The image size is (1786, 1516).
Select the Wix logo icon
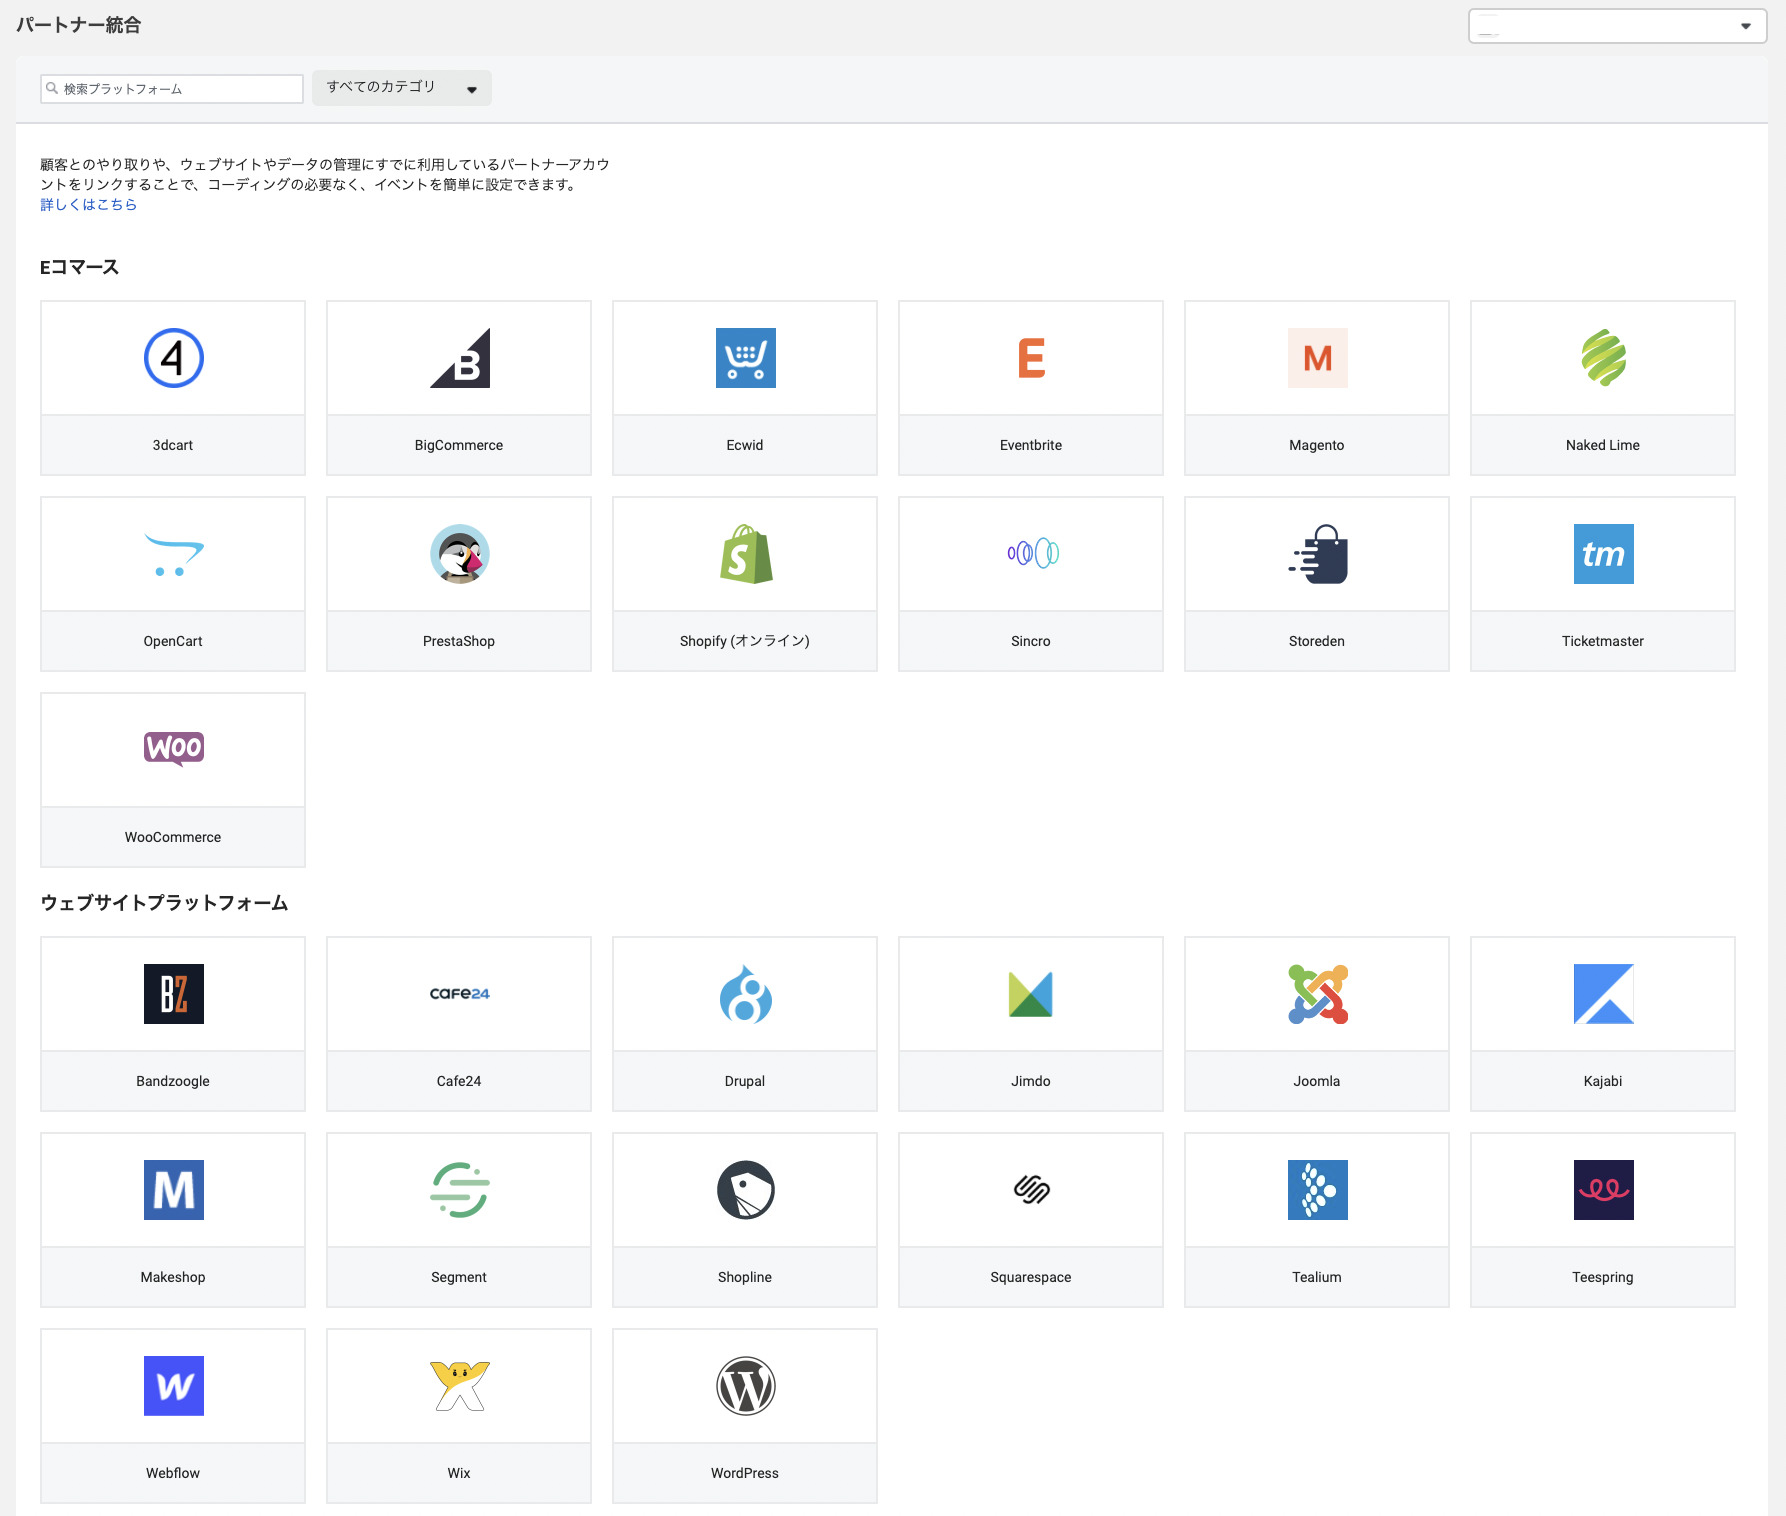pyautogui.click(x=459, y=1386)
